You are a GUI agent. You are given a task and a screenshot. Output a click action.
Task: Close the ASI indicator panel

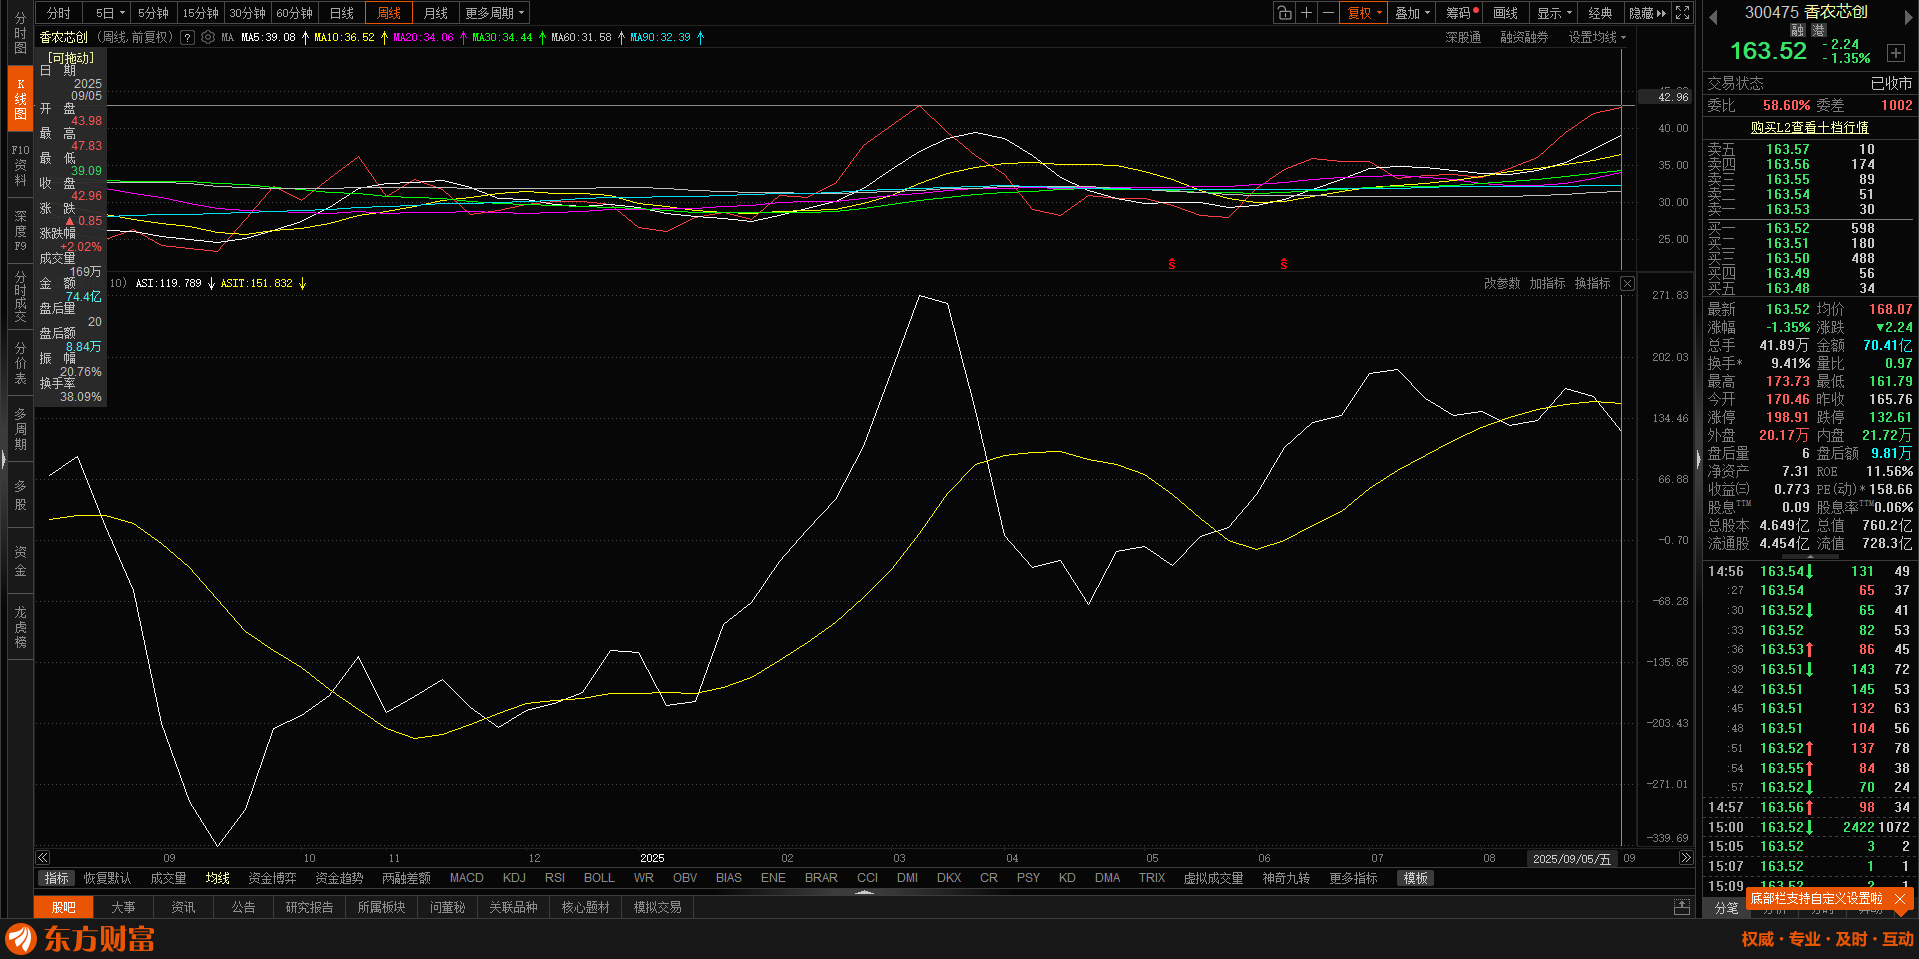1627,284
